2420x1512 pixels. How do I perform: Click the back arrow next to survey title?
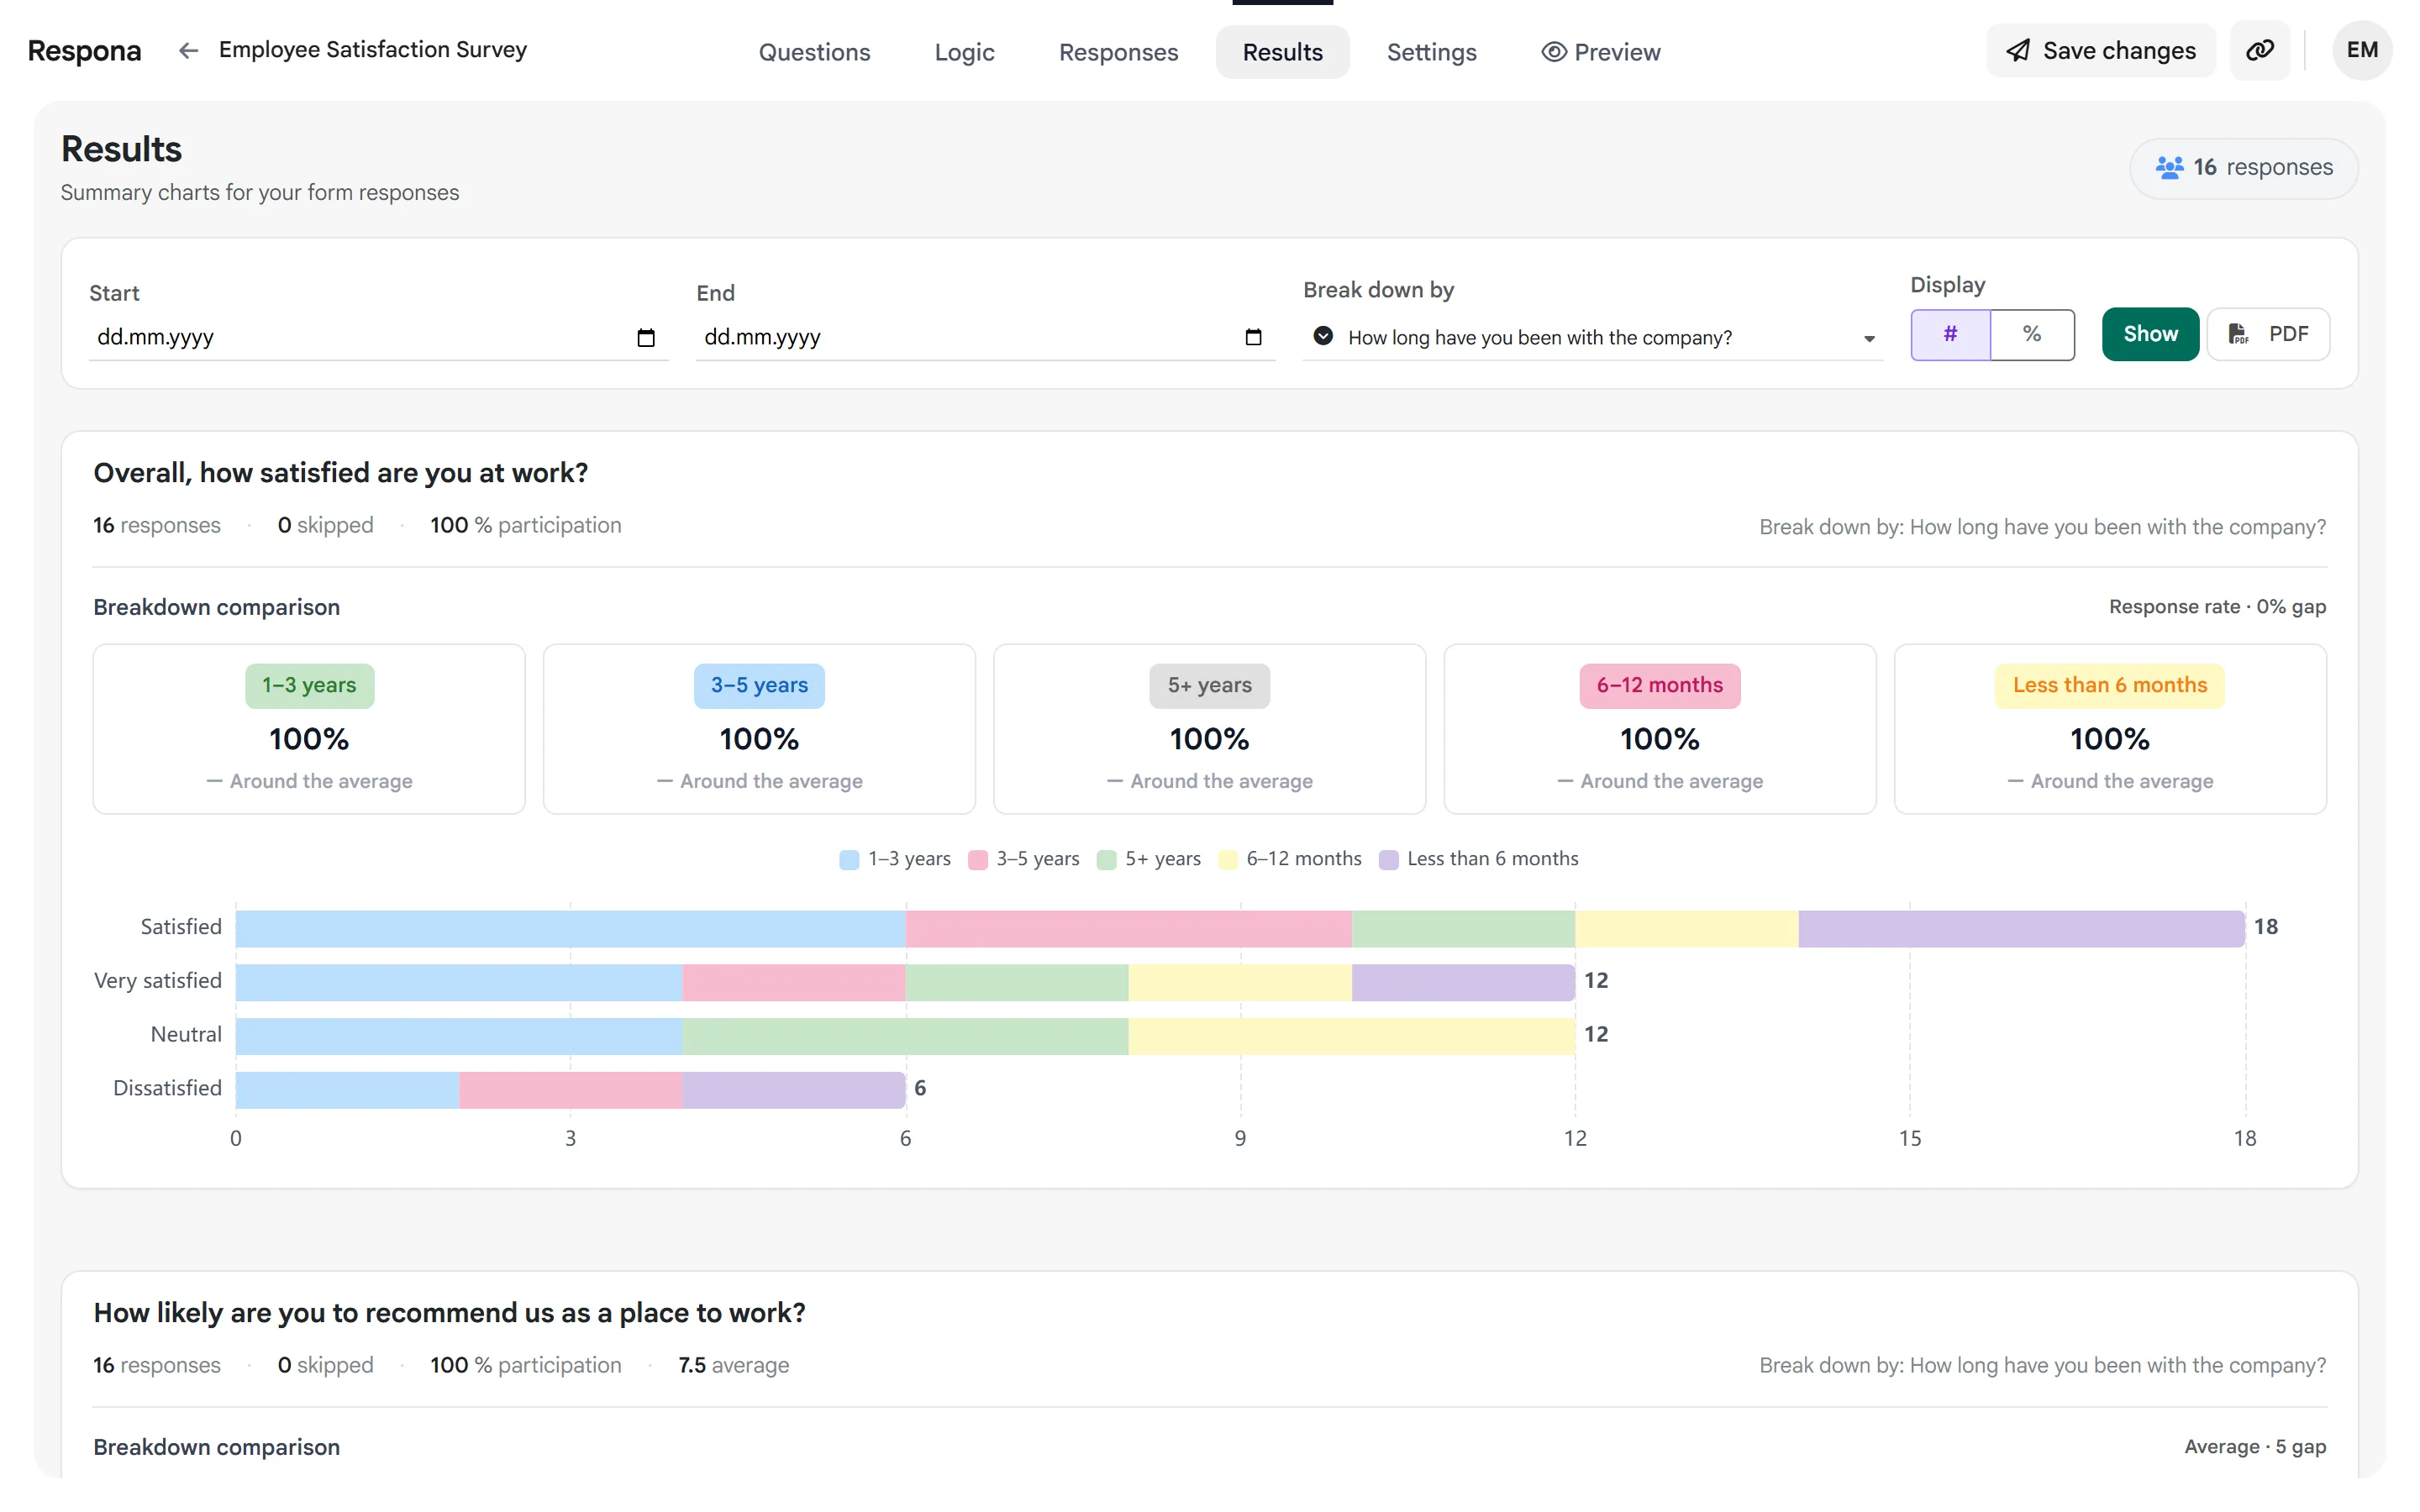coord(188,50)
